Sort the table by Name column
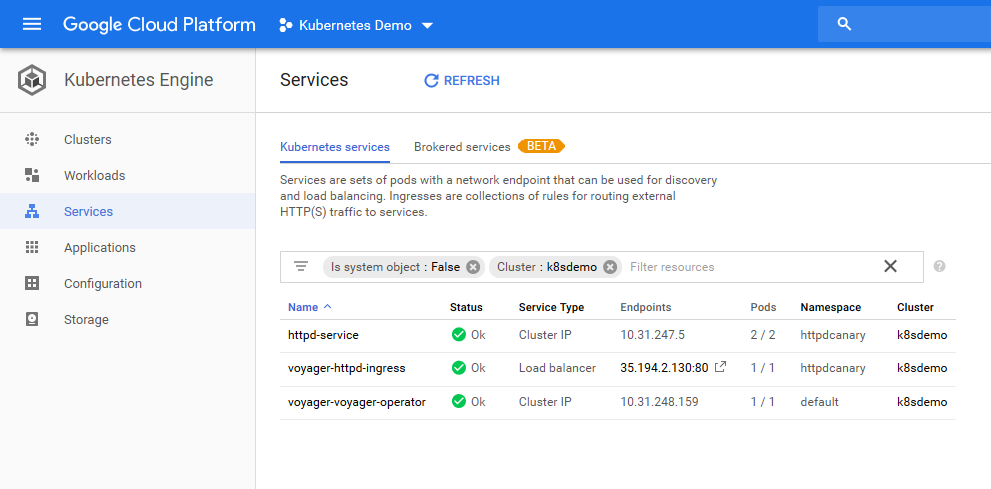The width and height of the screenshot is (991, 489). click(x=303, y=307)
